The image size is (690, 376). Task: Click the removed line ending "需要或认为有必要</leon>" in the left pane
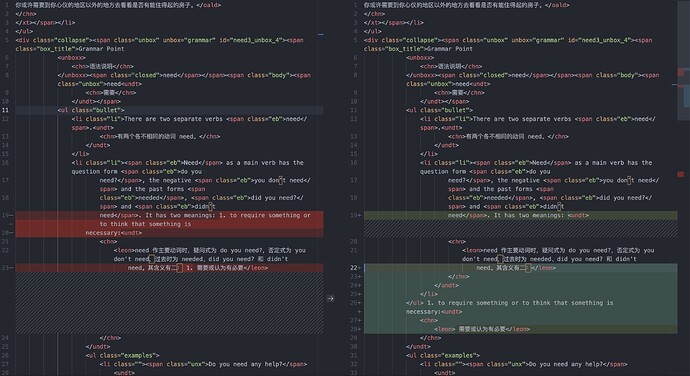[198, 268]
